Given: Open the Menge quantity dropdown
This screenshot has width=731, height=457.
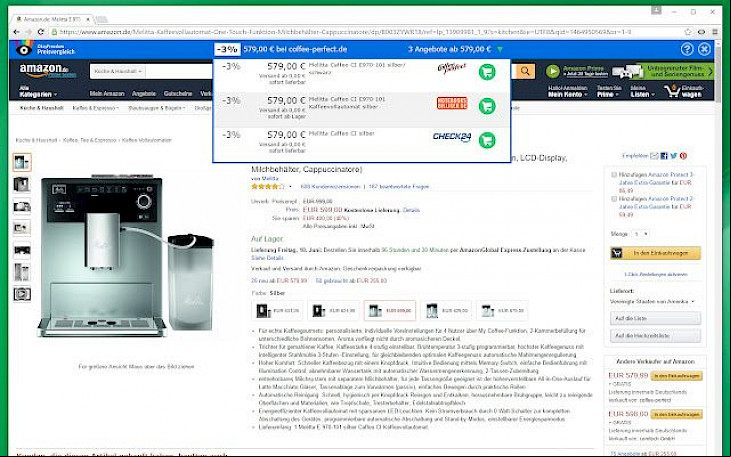Looking at the screenshot, I should coord(641,234).
